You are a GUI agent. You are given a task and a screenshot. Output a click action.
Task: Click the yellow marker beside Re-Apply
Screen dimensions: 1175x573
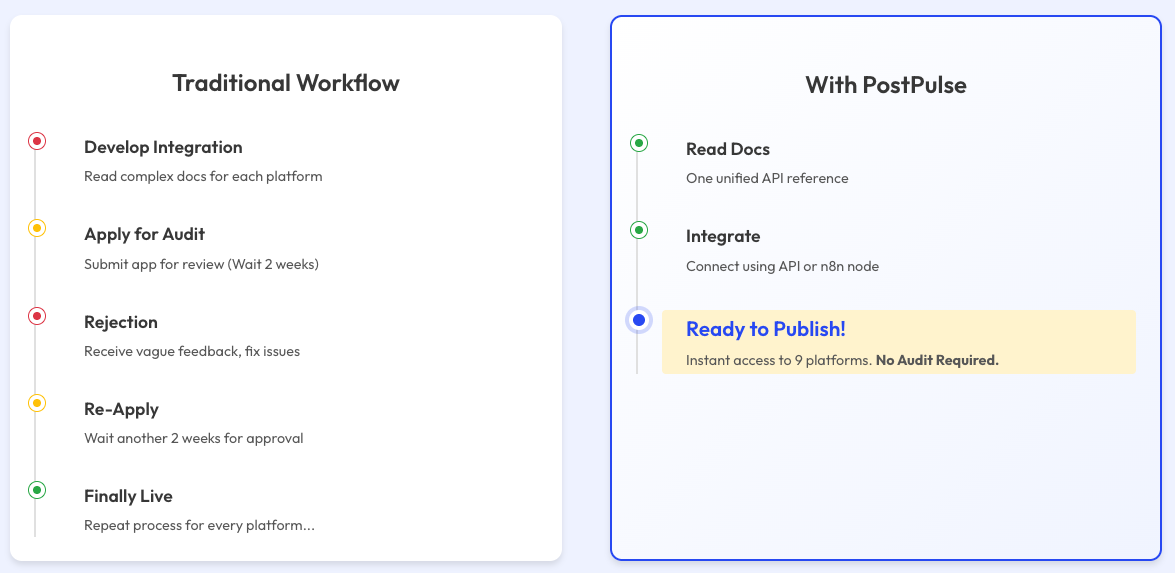pos(37,403)
